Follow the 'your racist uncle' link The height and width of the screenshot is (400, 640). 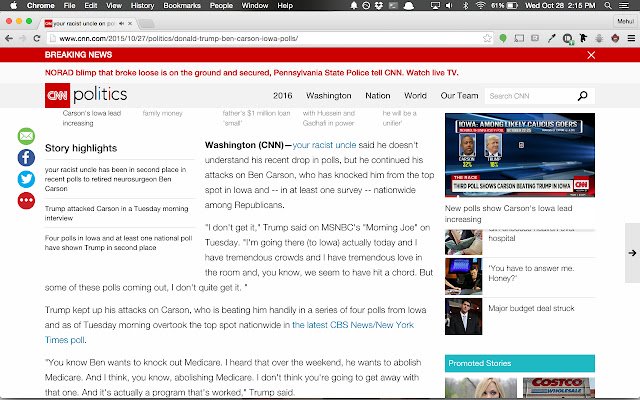tap(324, 145)
